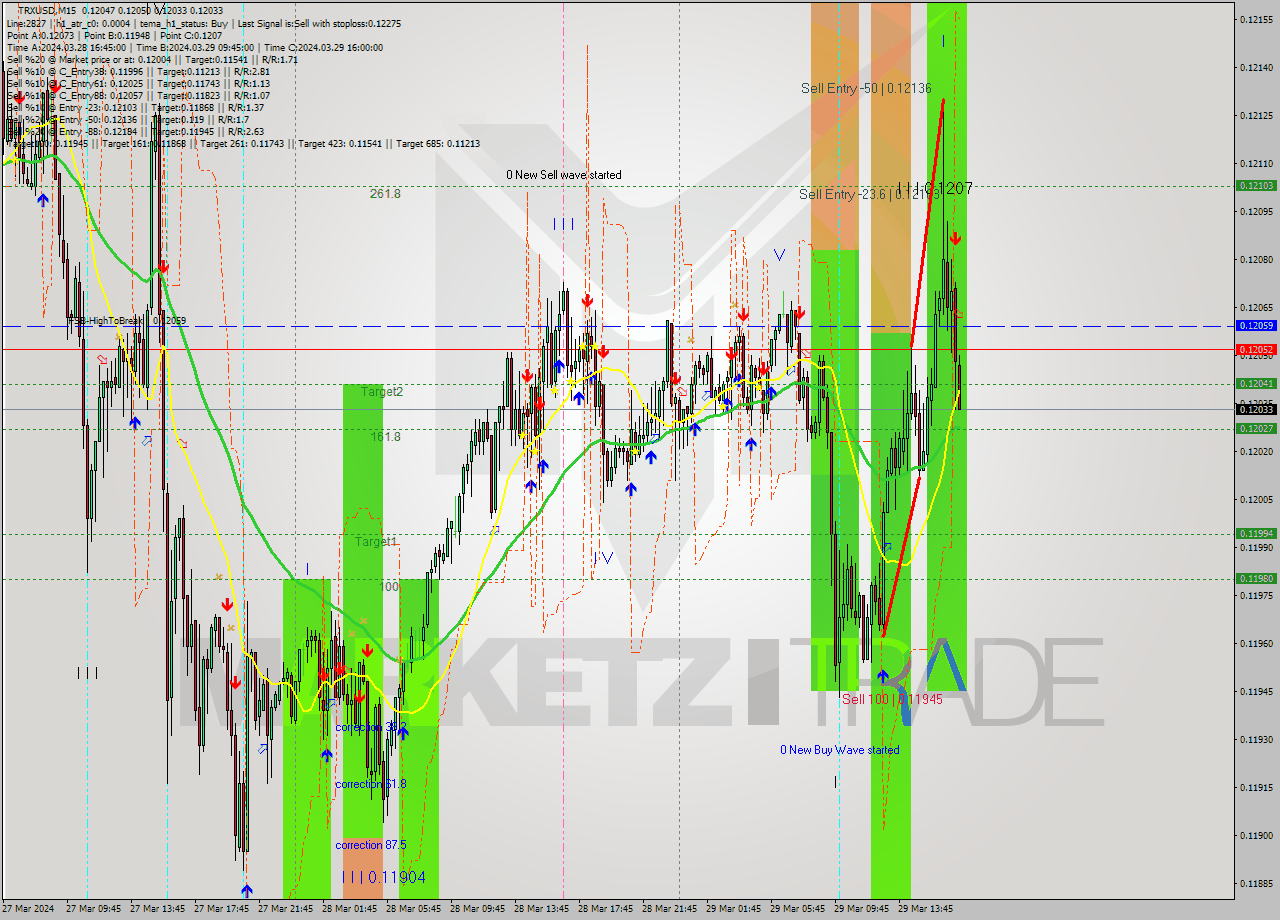Click the 0.12140 price axis value
The height and width of the screenshot is (920, 1280).
1256,68
